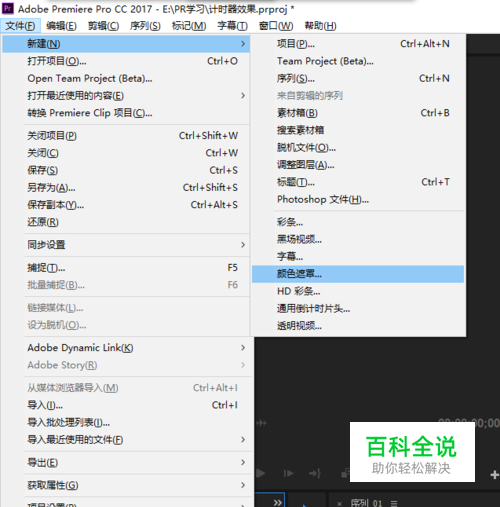Expand 打开最近使用的内容(E) submenu
500x507 pixels.
126,96
